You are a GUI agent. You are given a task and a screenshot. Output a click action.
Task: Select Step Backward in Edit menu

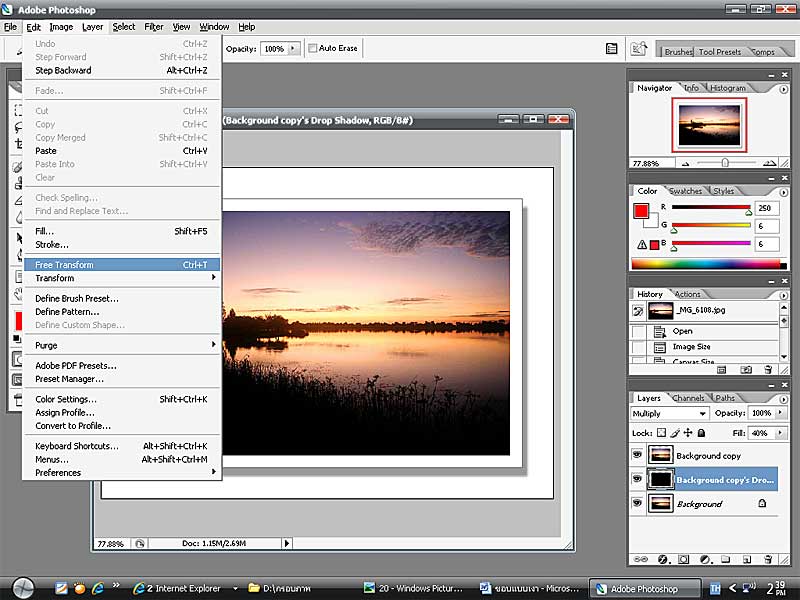pos(122,70)
